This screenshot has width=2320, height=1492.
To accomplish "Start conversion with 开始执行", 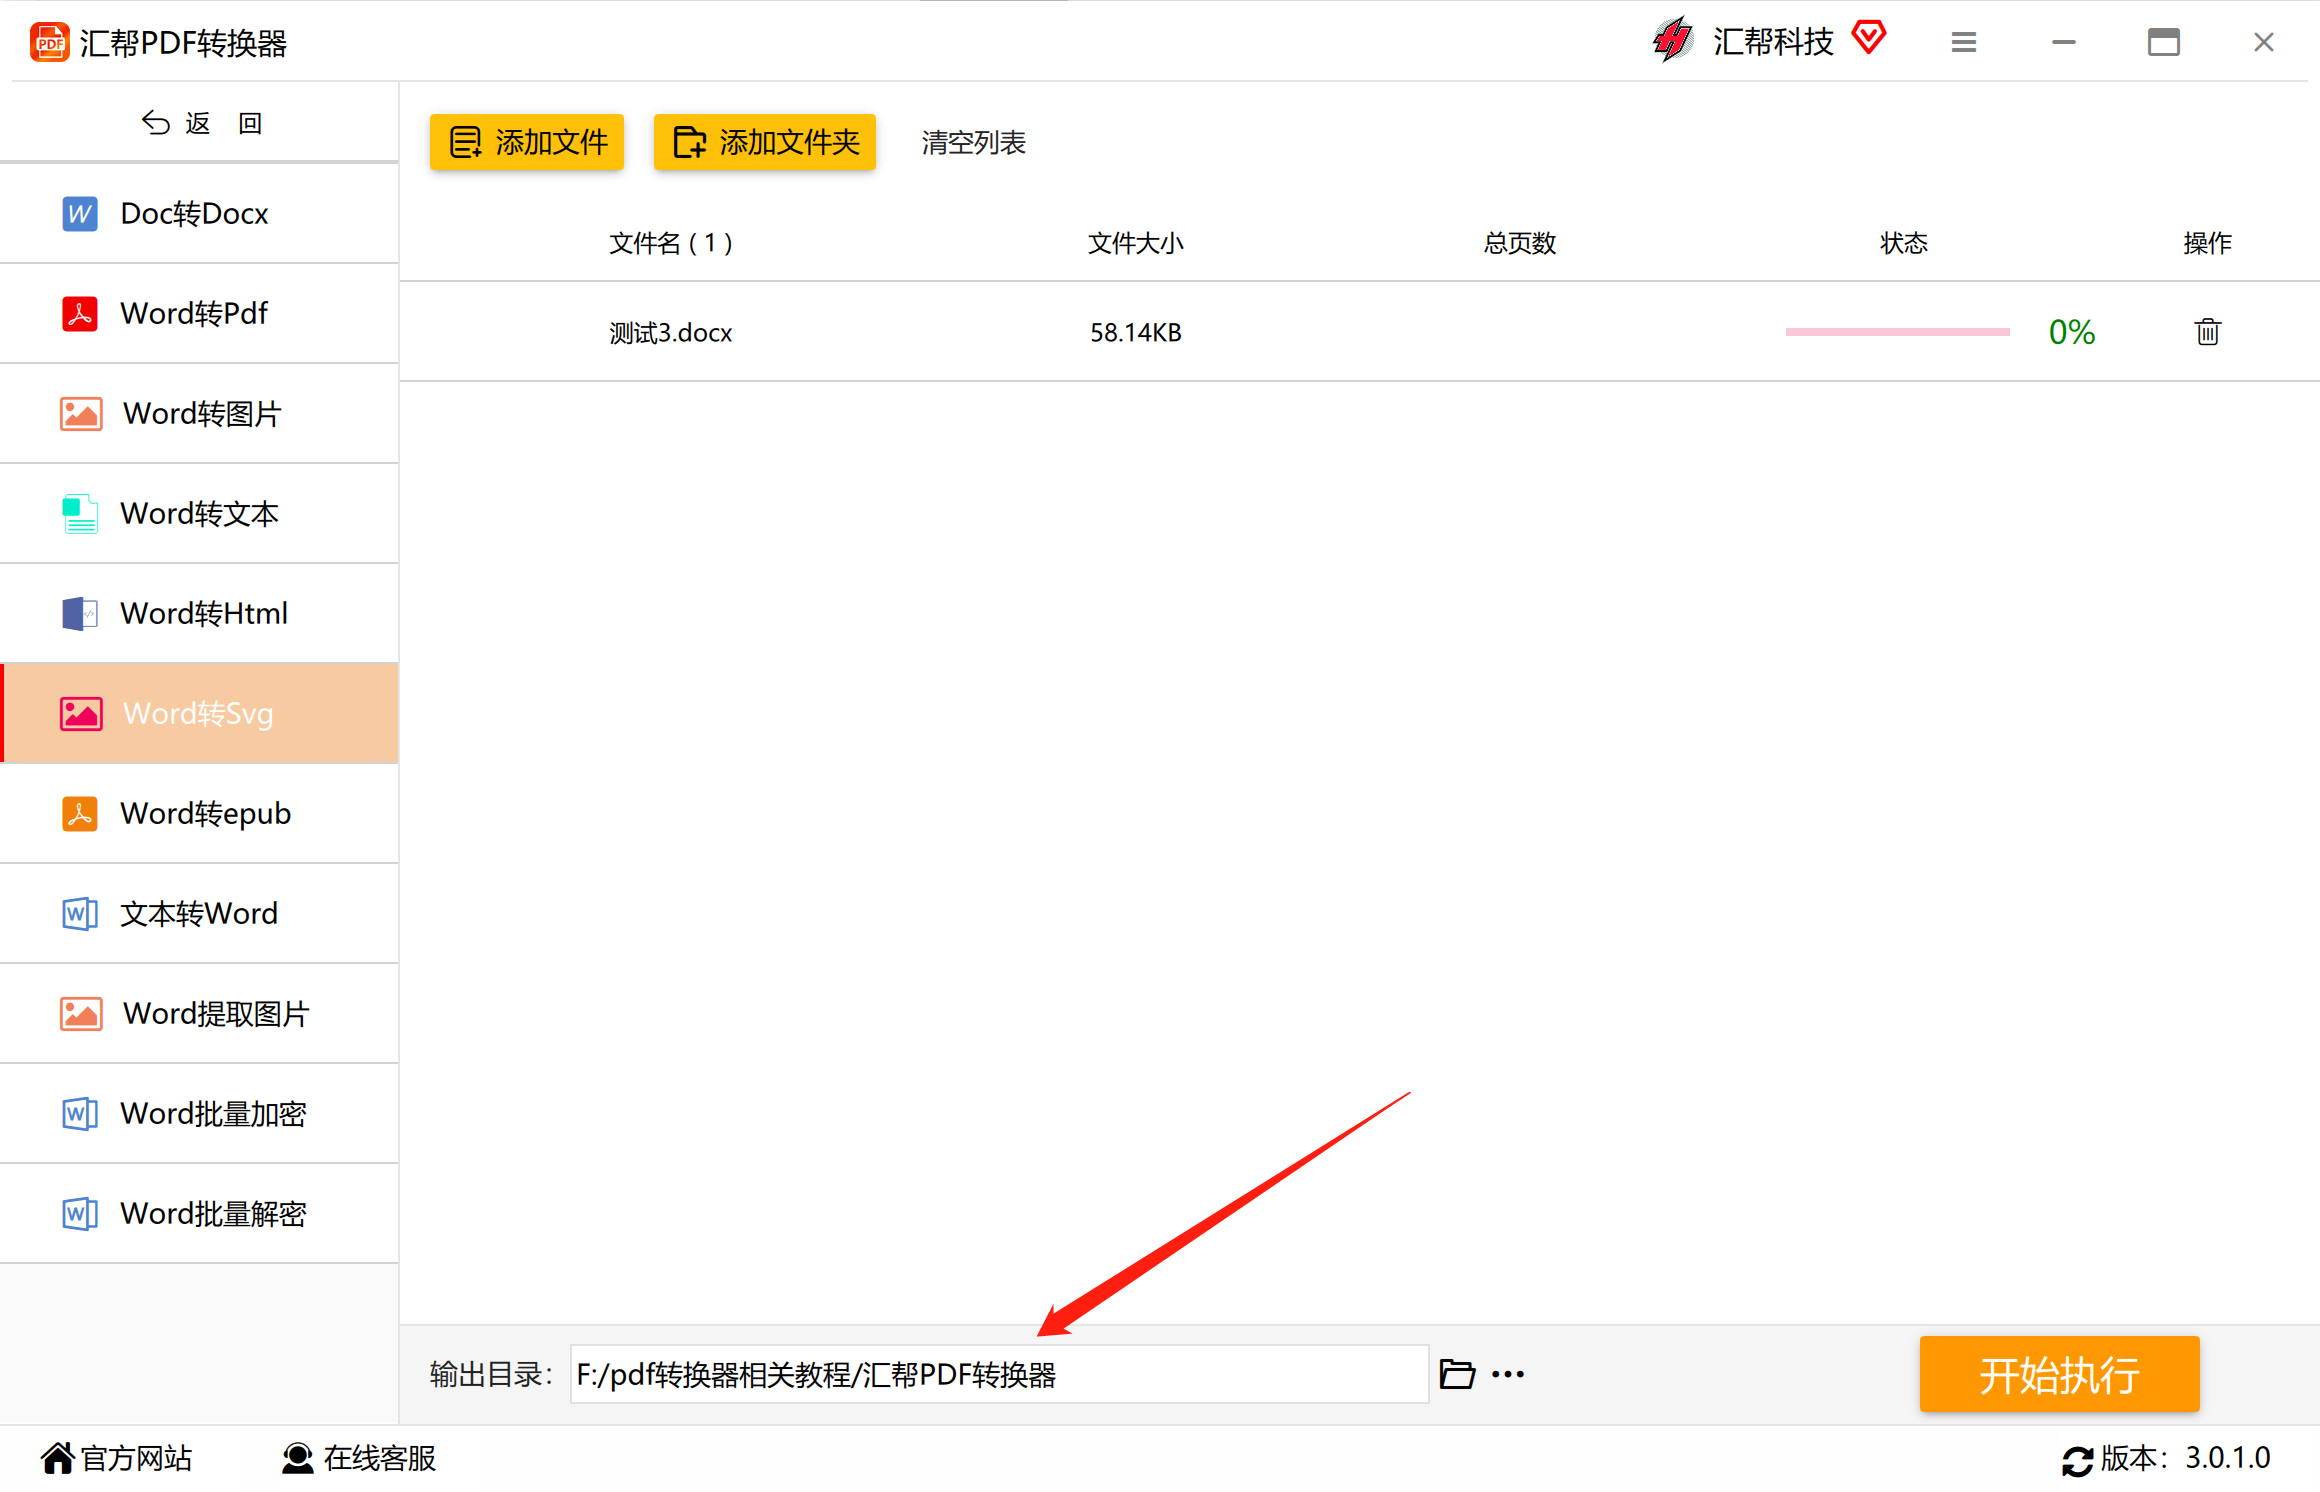I will pyautogui.click(x=2059, y=1375).
